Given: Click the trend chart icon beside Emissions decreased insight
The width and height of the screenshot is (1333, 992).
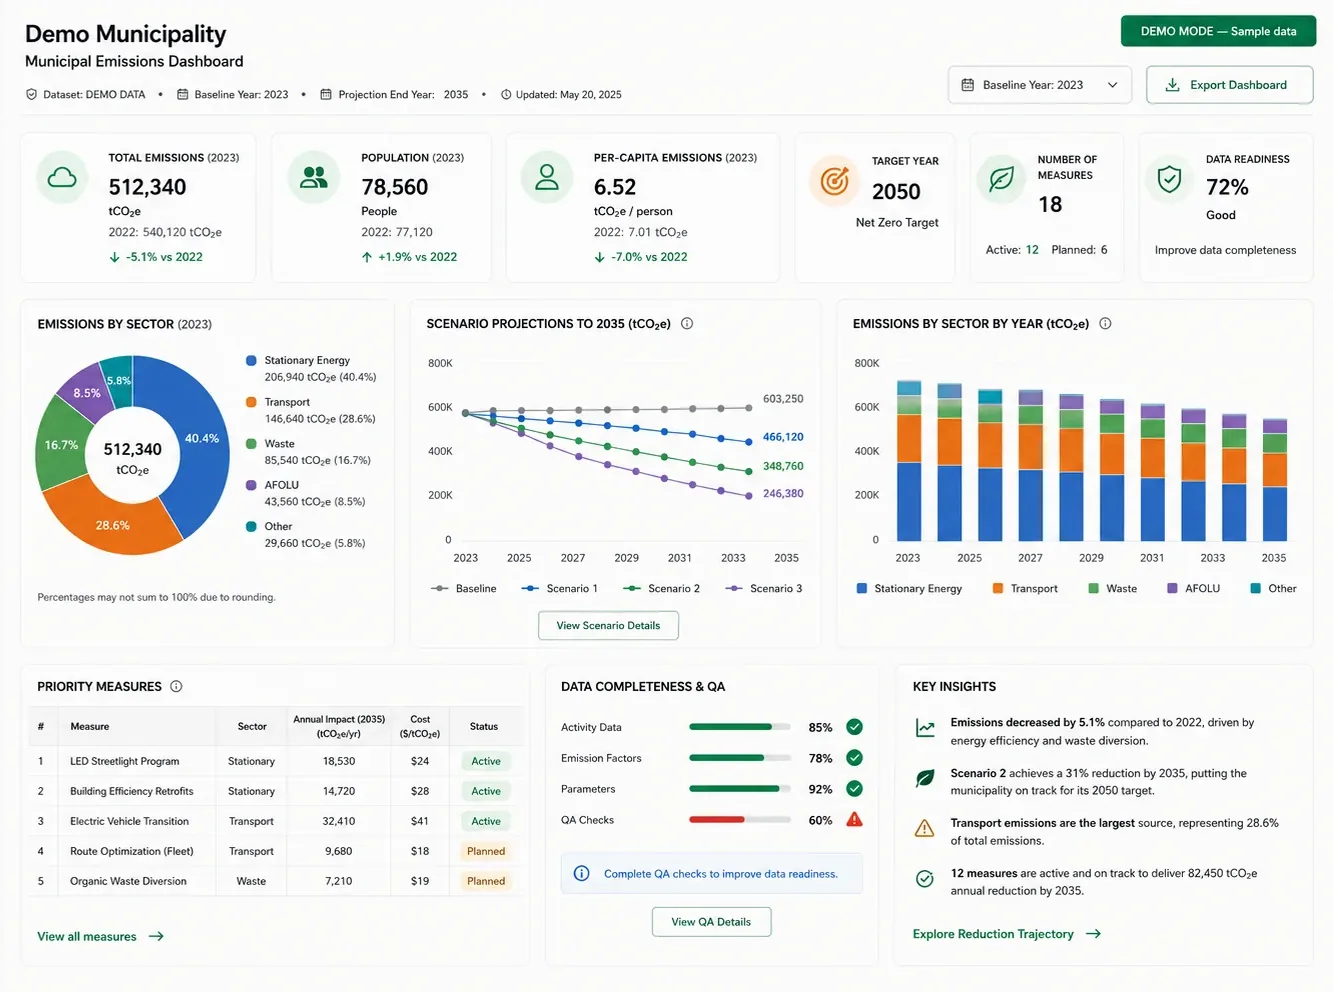Looking at the screenshot, I should pyautogui.click(x=925, y=729).
